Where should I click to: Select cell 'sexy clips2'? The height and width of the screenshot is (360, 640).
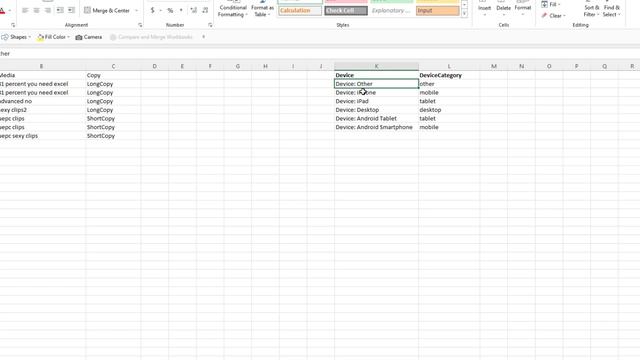click(43, 110)
